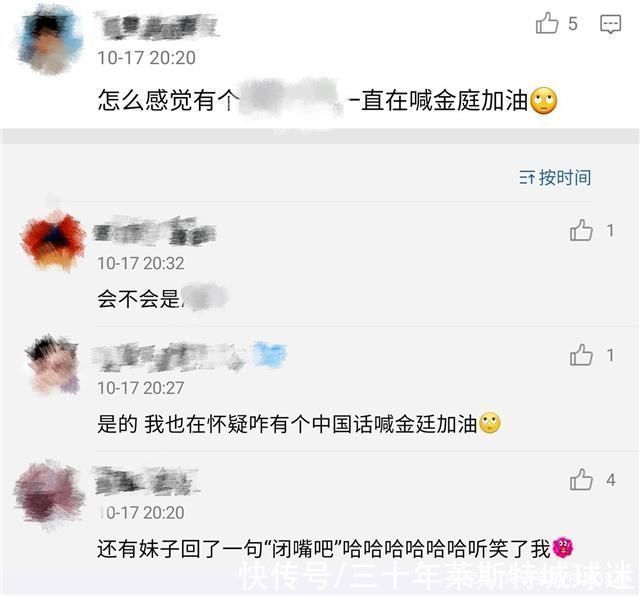Image resolution: width=640 pixels, height=596 pixels.
Task: Tap username of the 20:27 replier
Action: click(x=169, y=356)
